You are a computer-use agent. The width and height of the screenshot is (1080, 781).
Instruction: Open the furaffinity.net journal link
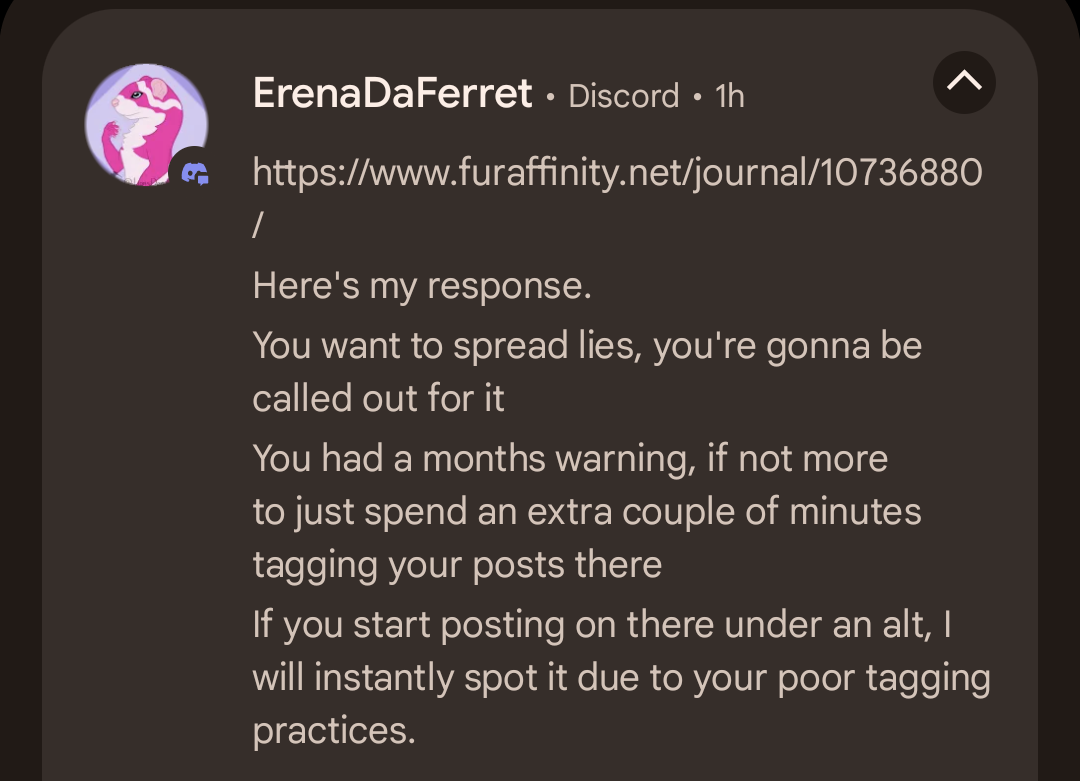[617, 173]
